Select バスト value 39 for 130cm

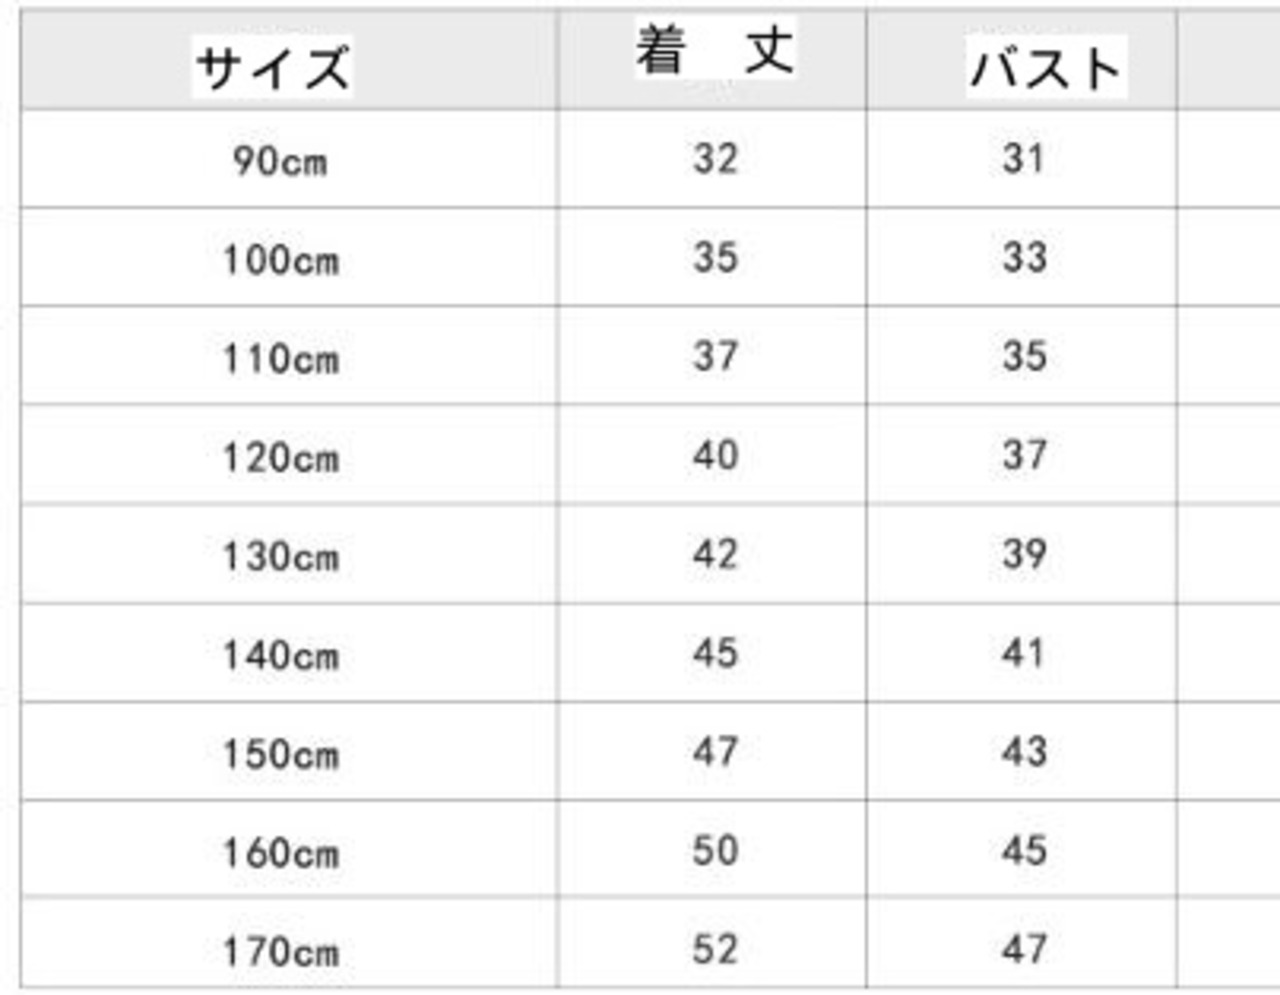1024,554
